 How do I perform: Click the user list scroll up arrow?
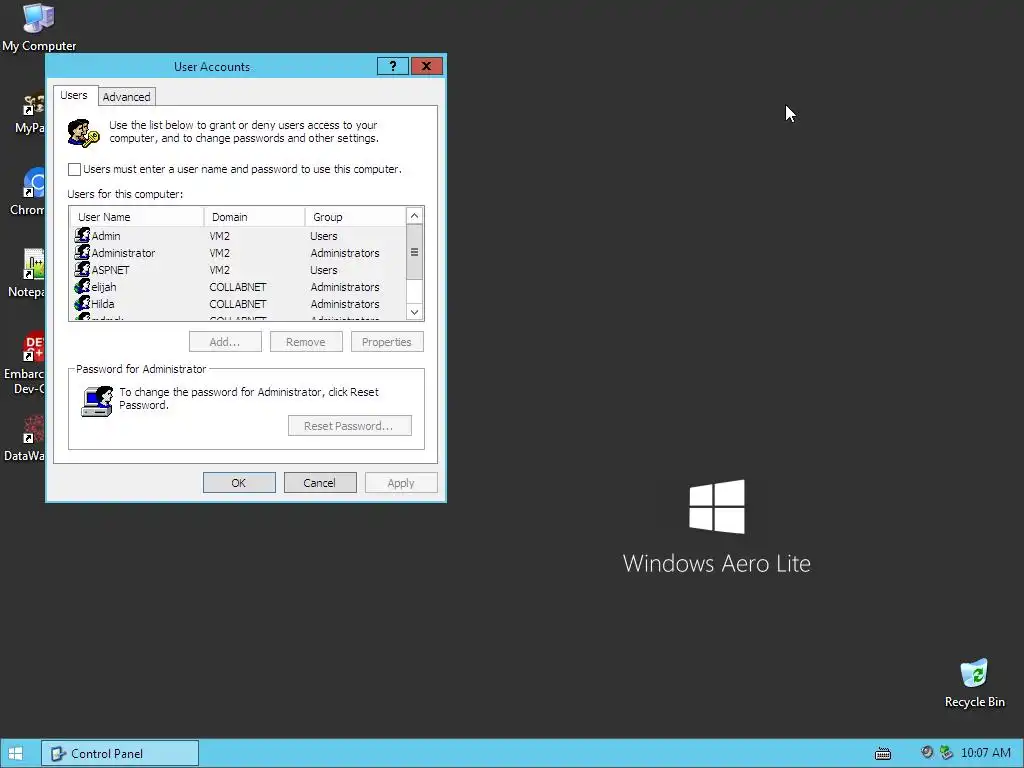(x=414, y=216)
